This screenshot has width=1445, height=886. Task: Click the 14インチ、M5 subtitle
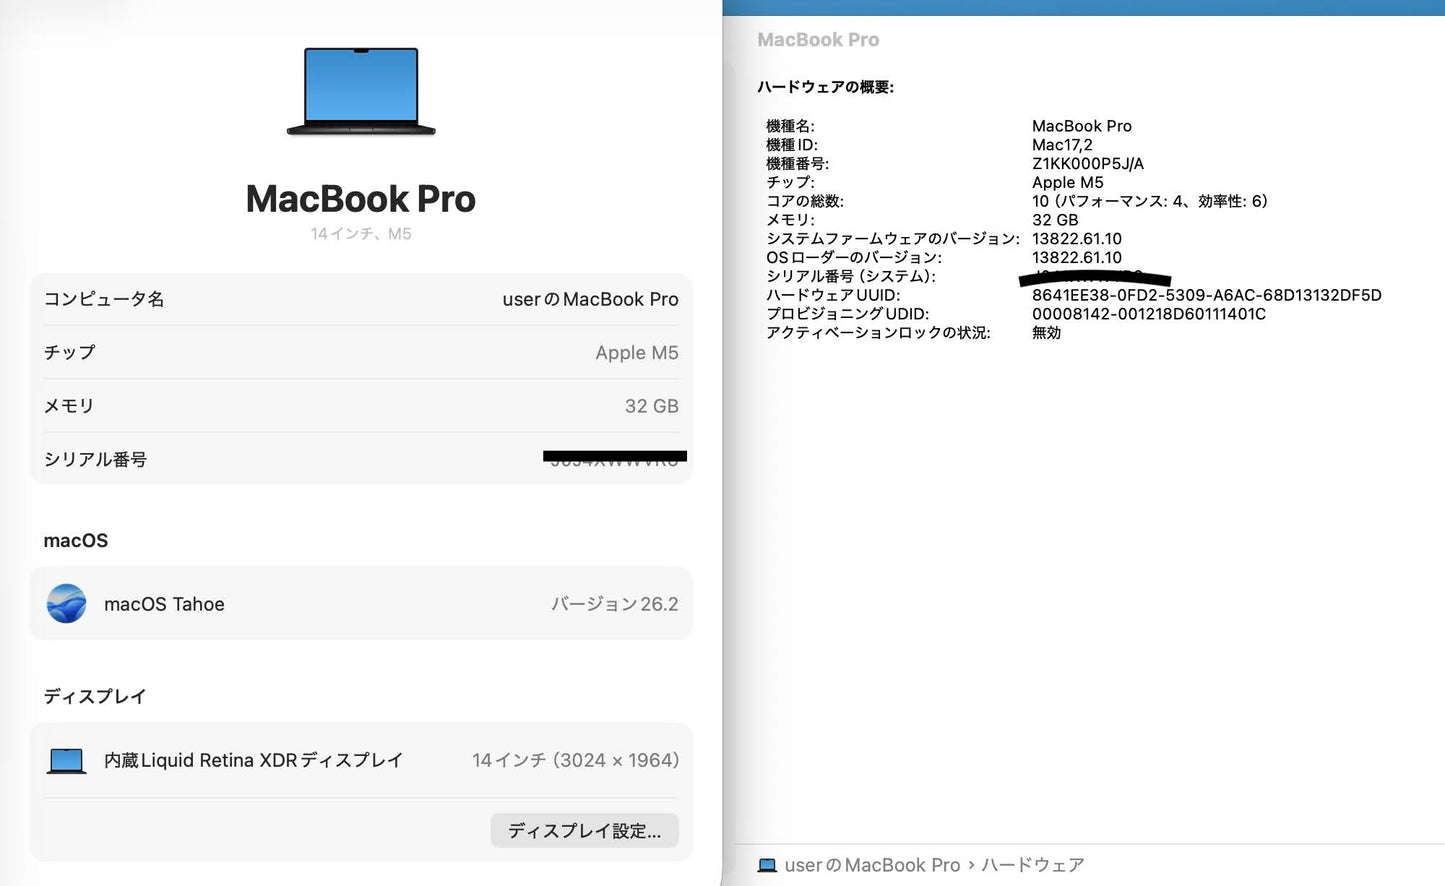tap(361, 234)
